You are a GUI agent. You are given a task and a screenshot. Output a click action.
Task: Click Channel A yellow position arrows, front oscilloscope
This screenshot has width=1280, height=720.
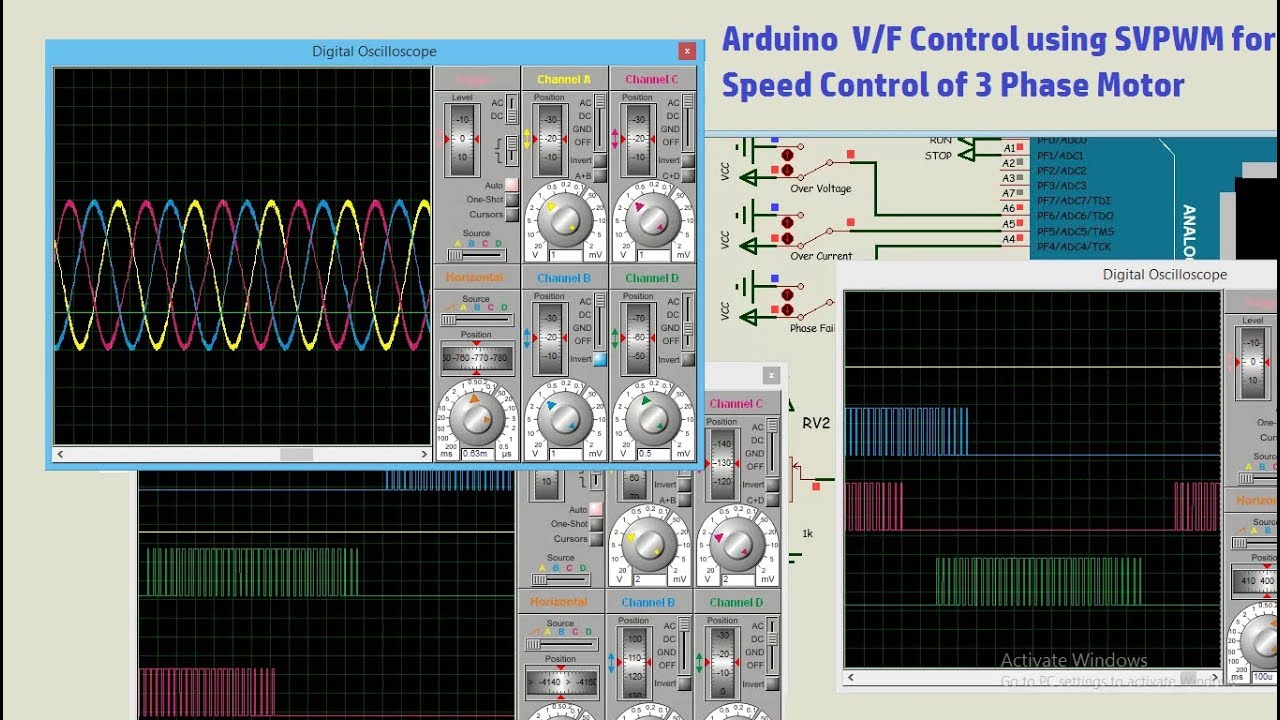pyautogui.click(x=527, y=139)
